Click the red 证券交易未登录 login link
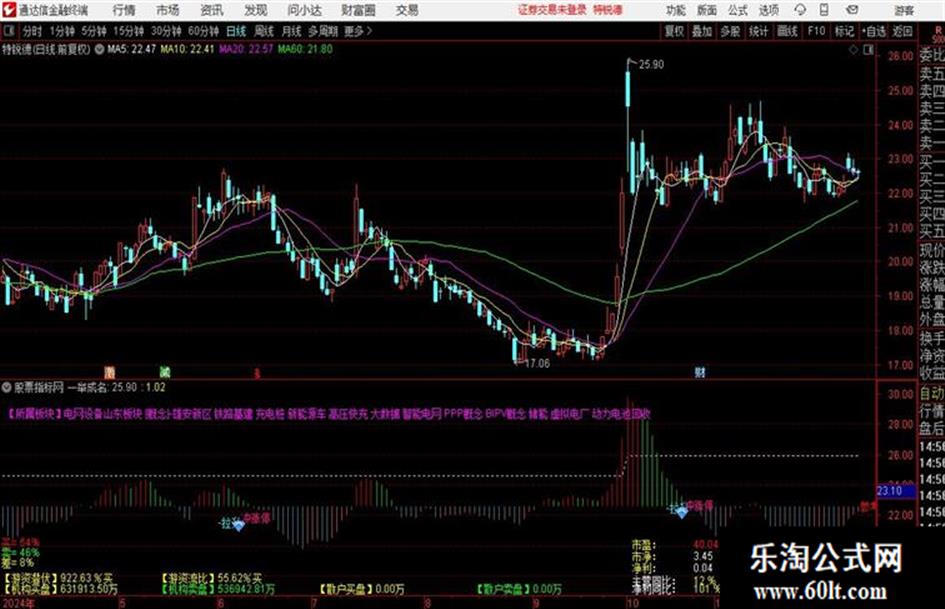 [x=552, y=10]
